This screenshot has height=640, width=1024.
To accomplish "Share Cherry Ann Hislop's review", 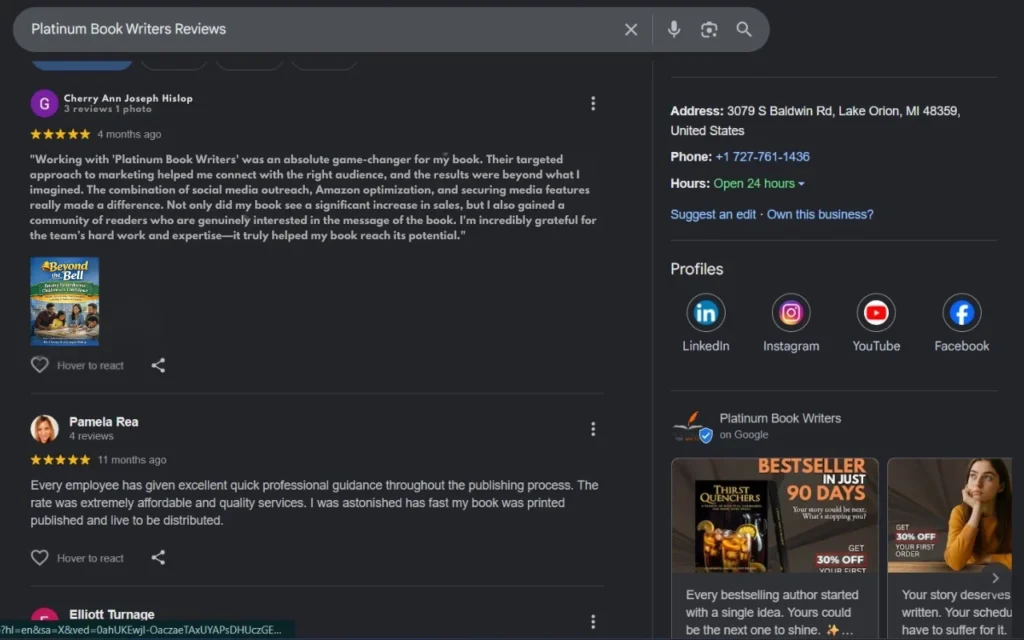I will click(x=158, y=365).
